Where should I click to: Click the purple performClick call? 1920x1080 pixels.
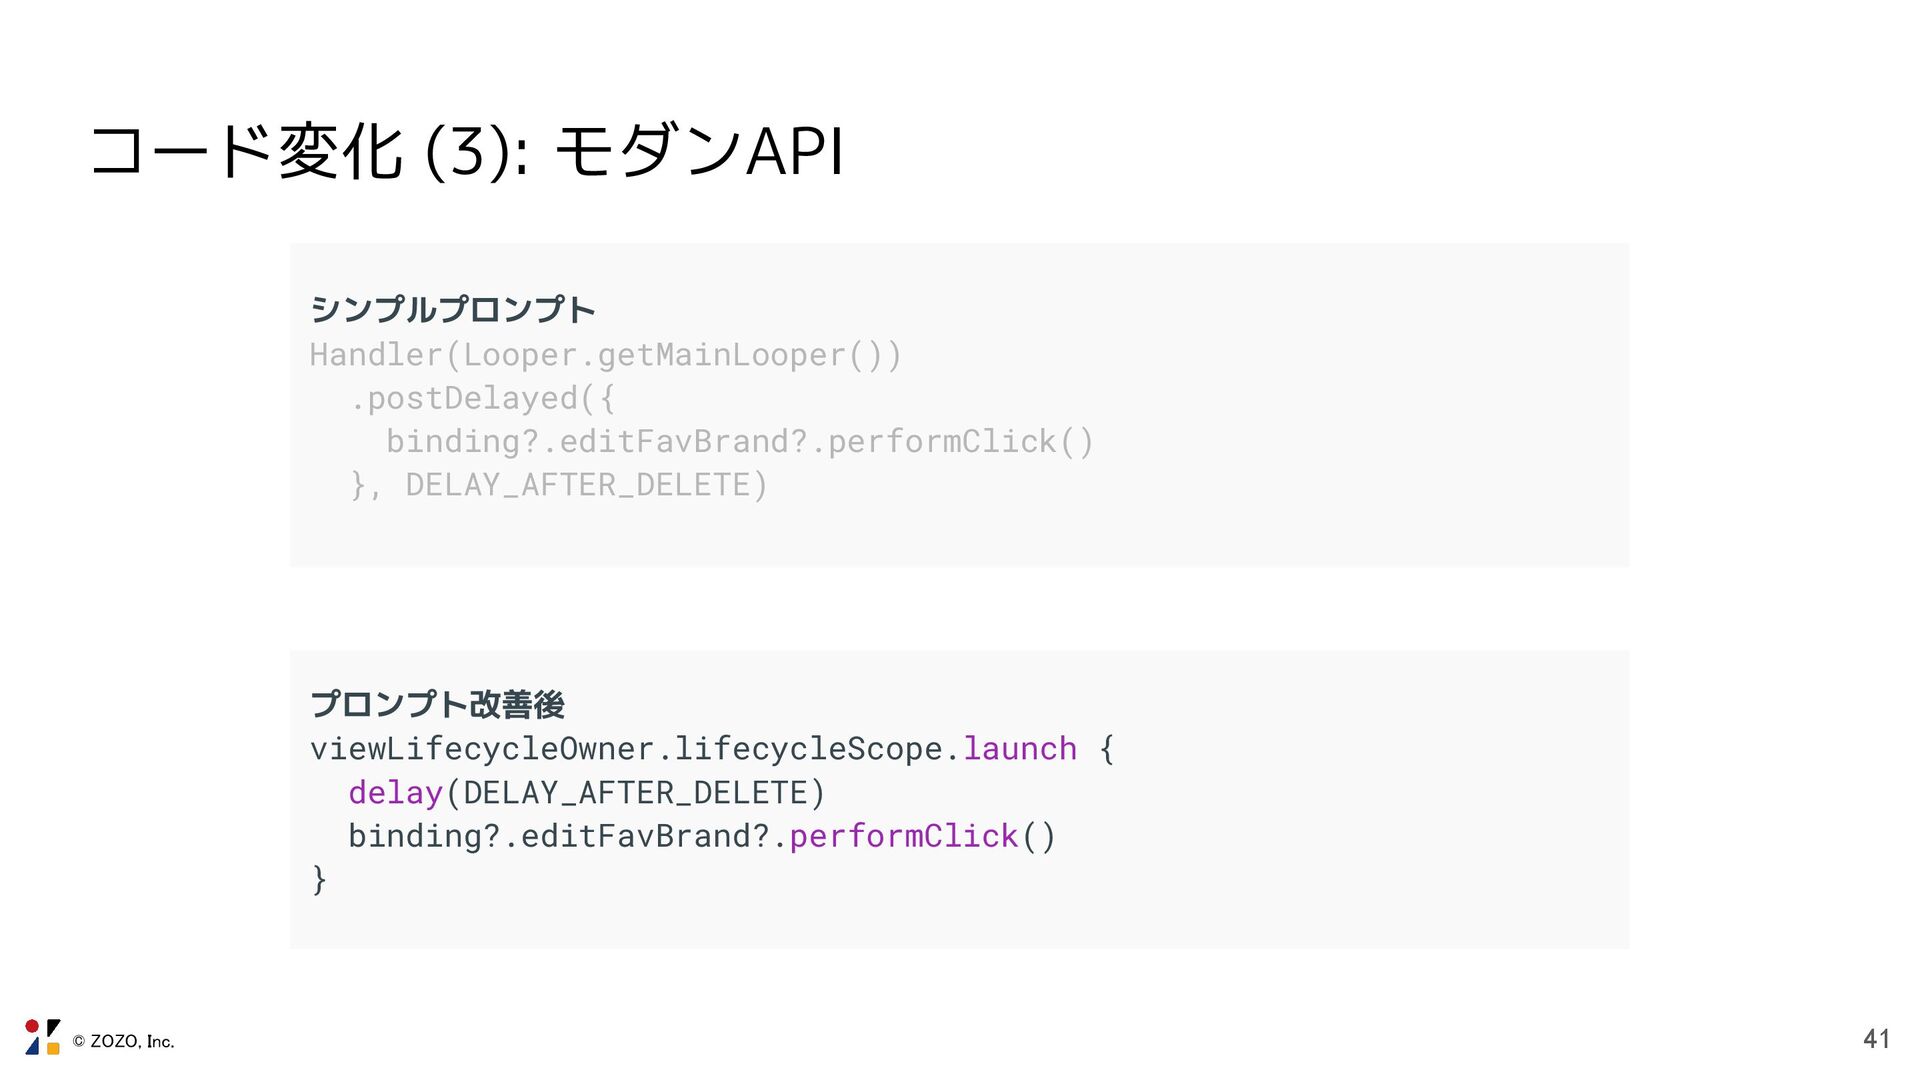(x=903, y=836)
